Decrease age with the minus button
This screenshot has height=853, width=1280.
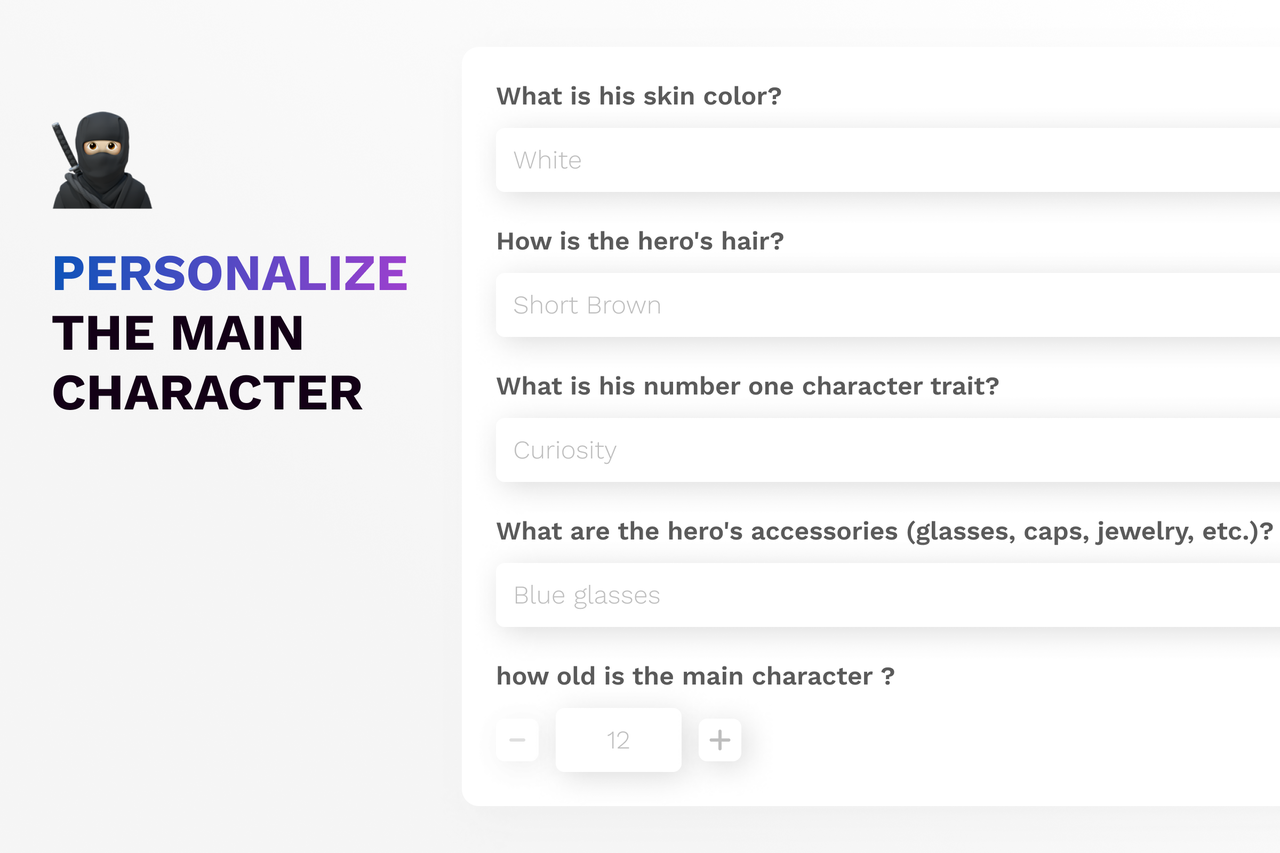(x=517, y=740)
